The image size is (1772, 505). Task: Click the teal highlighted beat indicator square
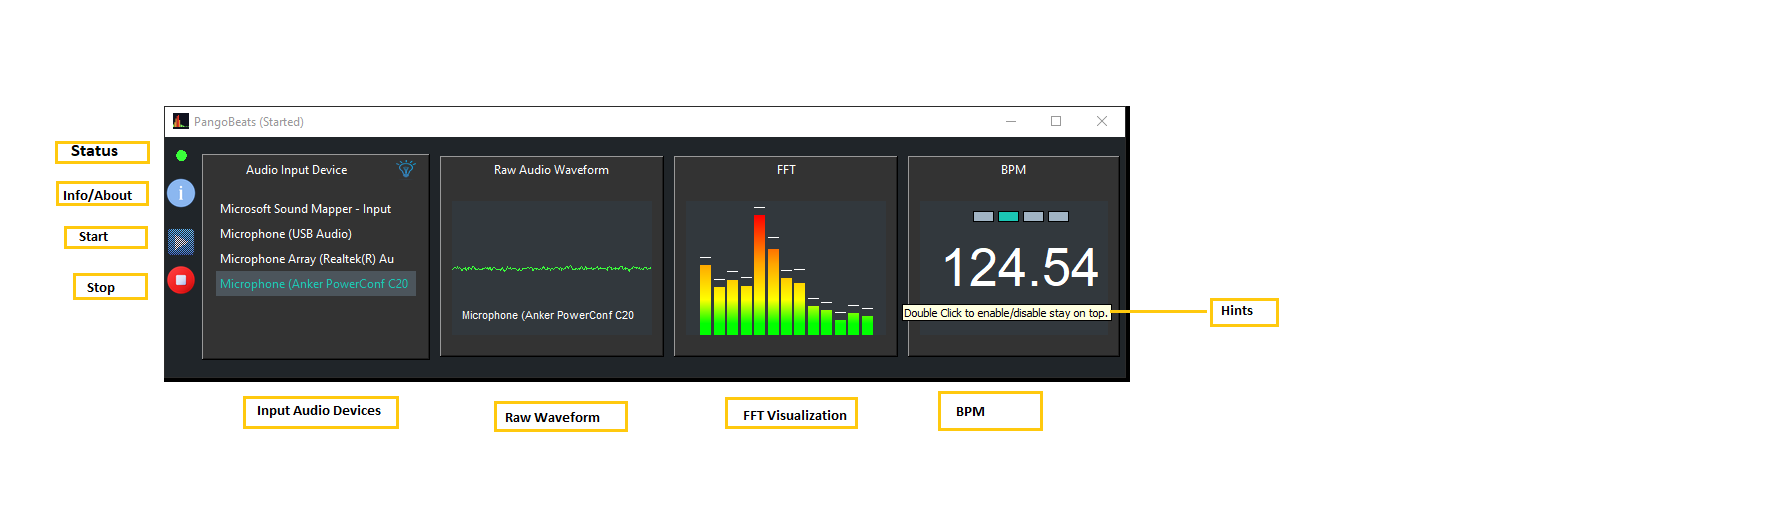pyautogui.click(x=1008, y=216)
